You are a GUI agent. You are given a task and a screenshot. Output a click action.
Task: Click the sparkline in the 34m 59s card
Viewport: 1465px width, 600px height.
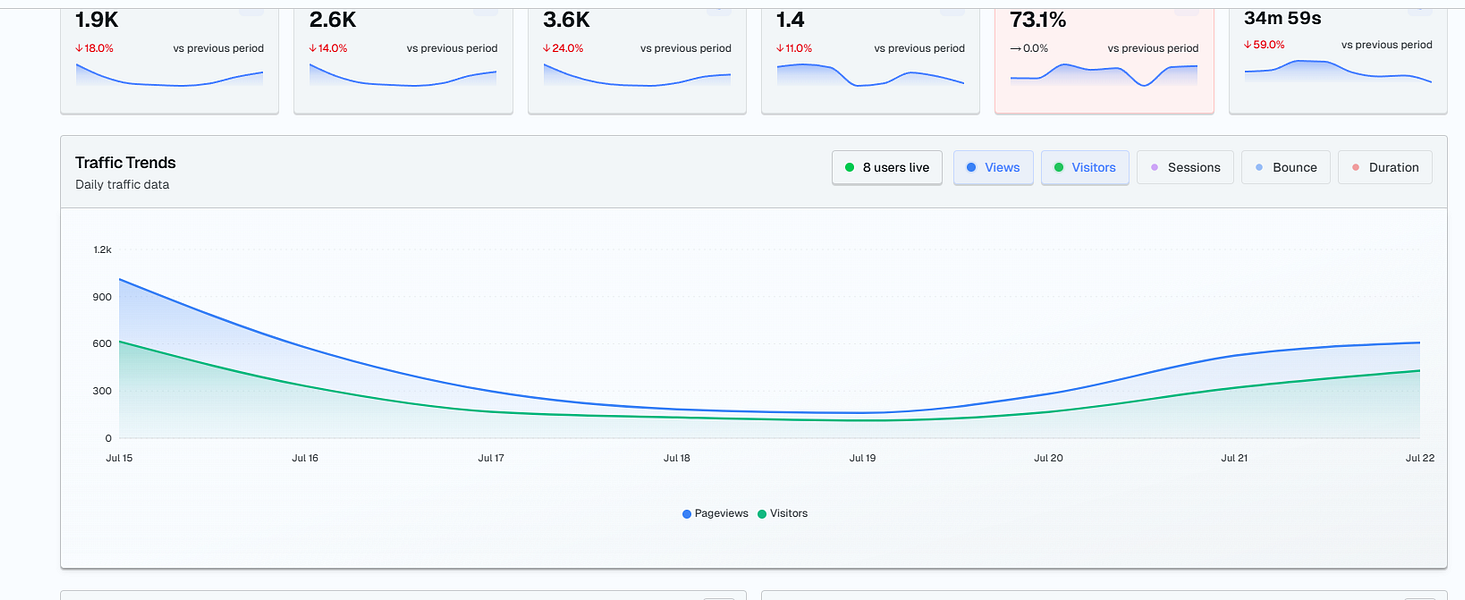[1338, 72]
